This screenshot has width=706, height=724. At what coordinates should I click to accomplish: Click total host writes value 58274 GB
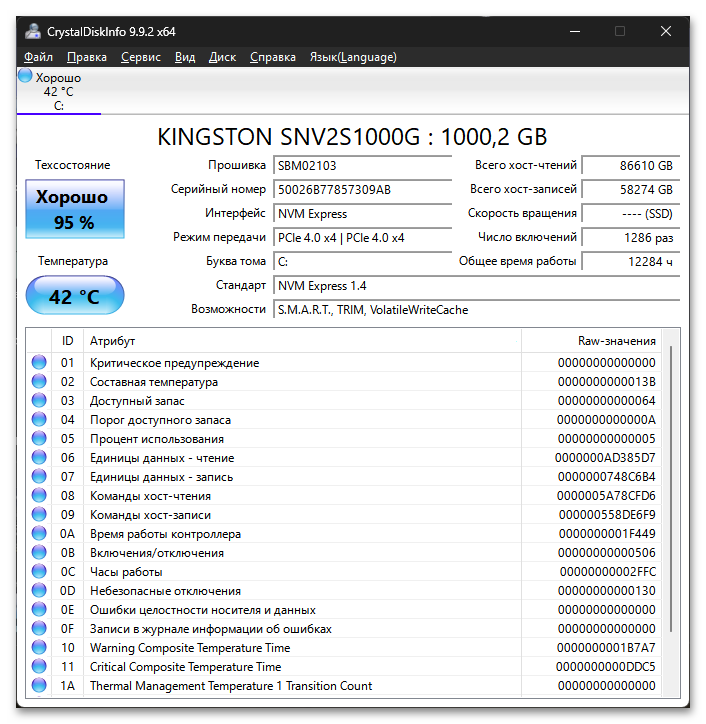click(631, 190)
